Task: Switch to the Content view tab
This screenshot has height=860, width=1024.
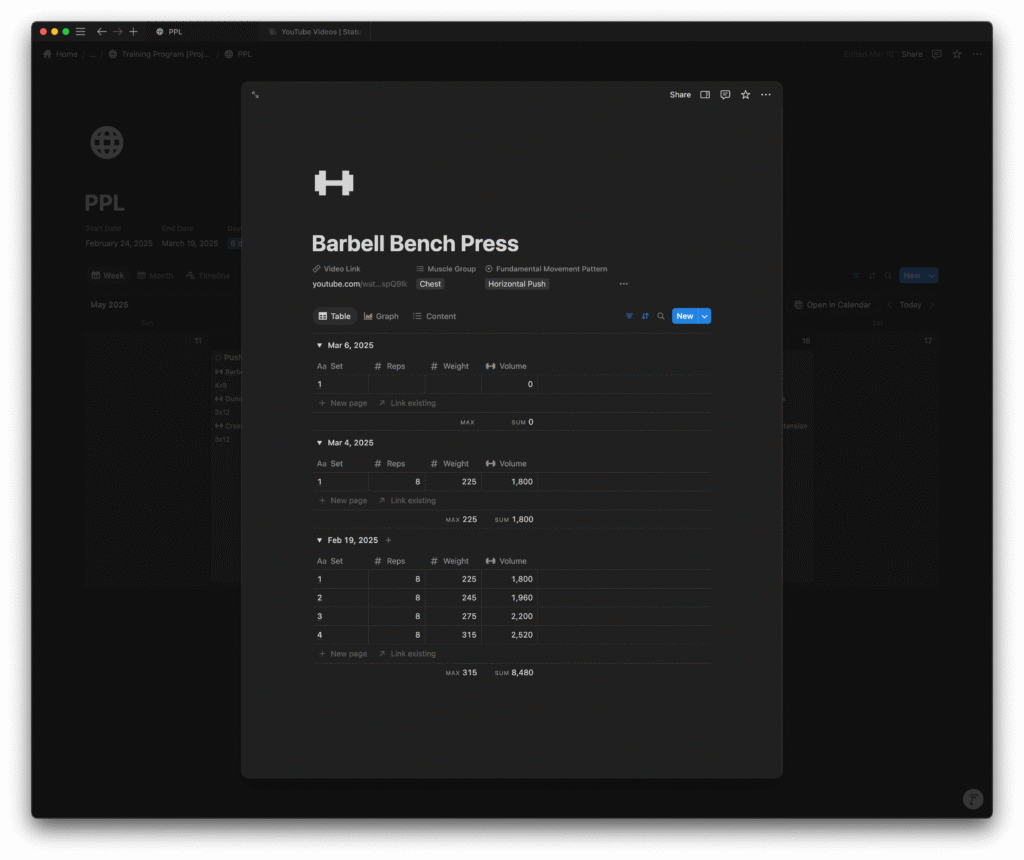Action: [434, 316]
